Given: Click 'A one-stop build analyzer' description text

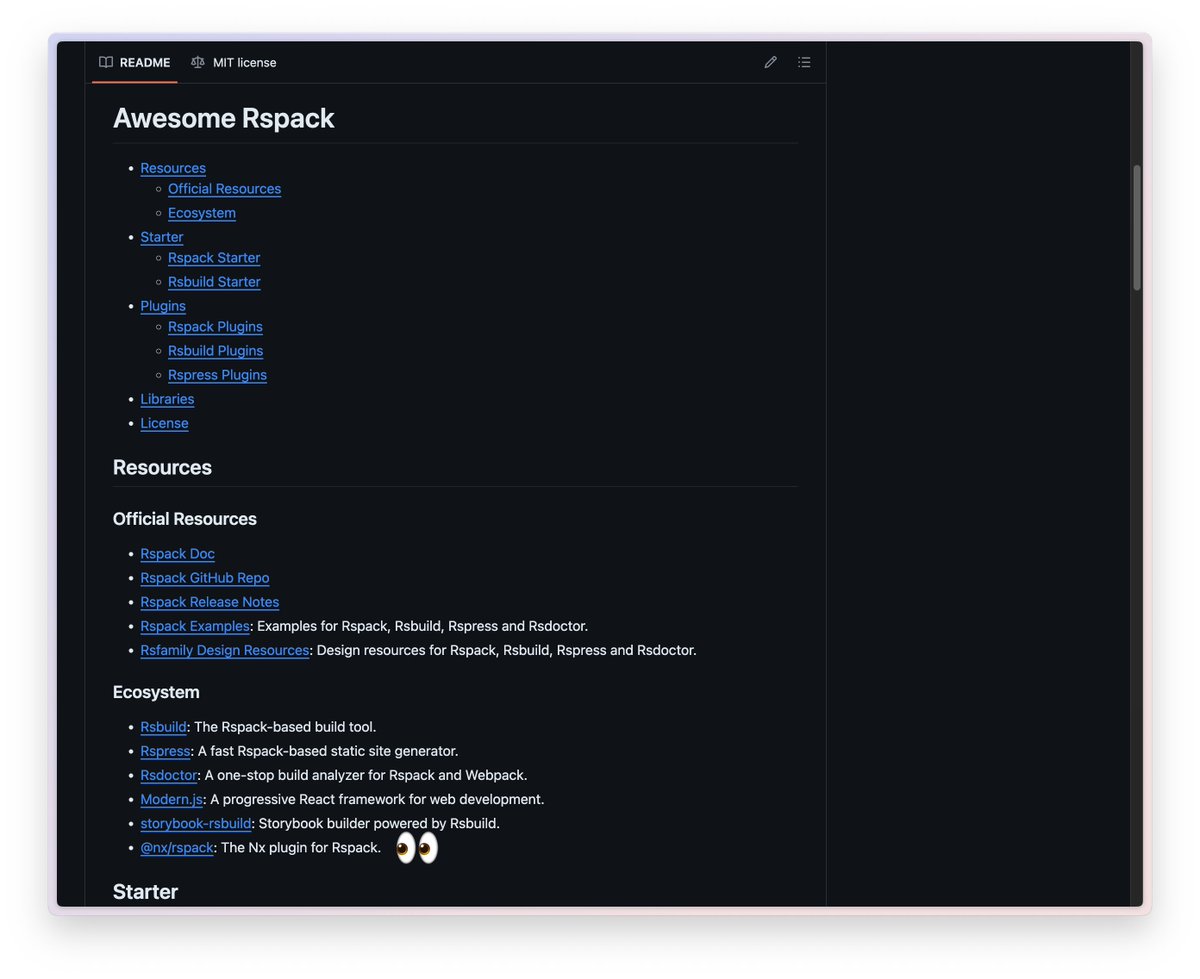Looking at the screenshot, I should 366,775.
